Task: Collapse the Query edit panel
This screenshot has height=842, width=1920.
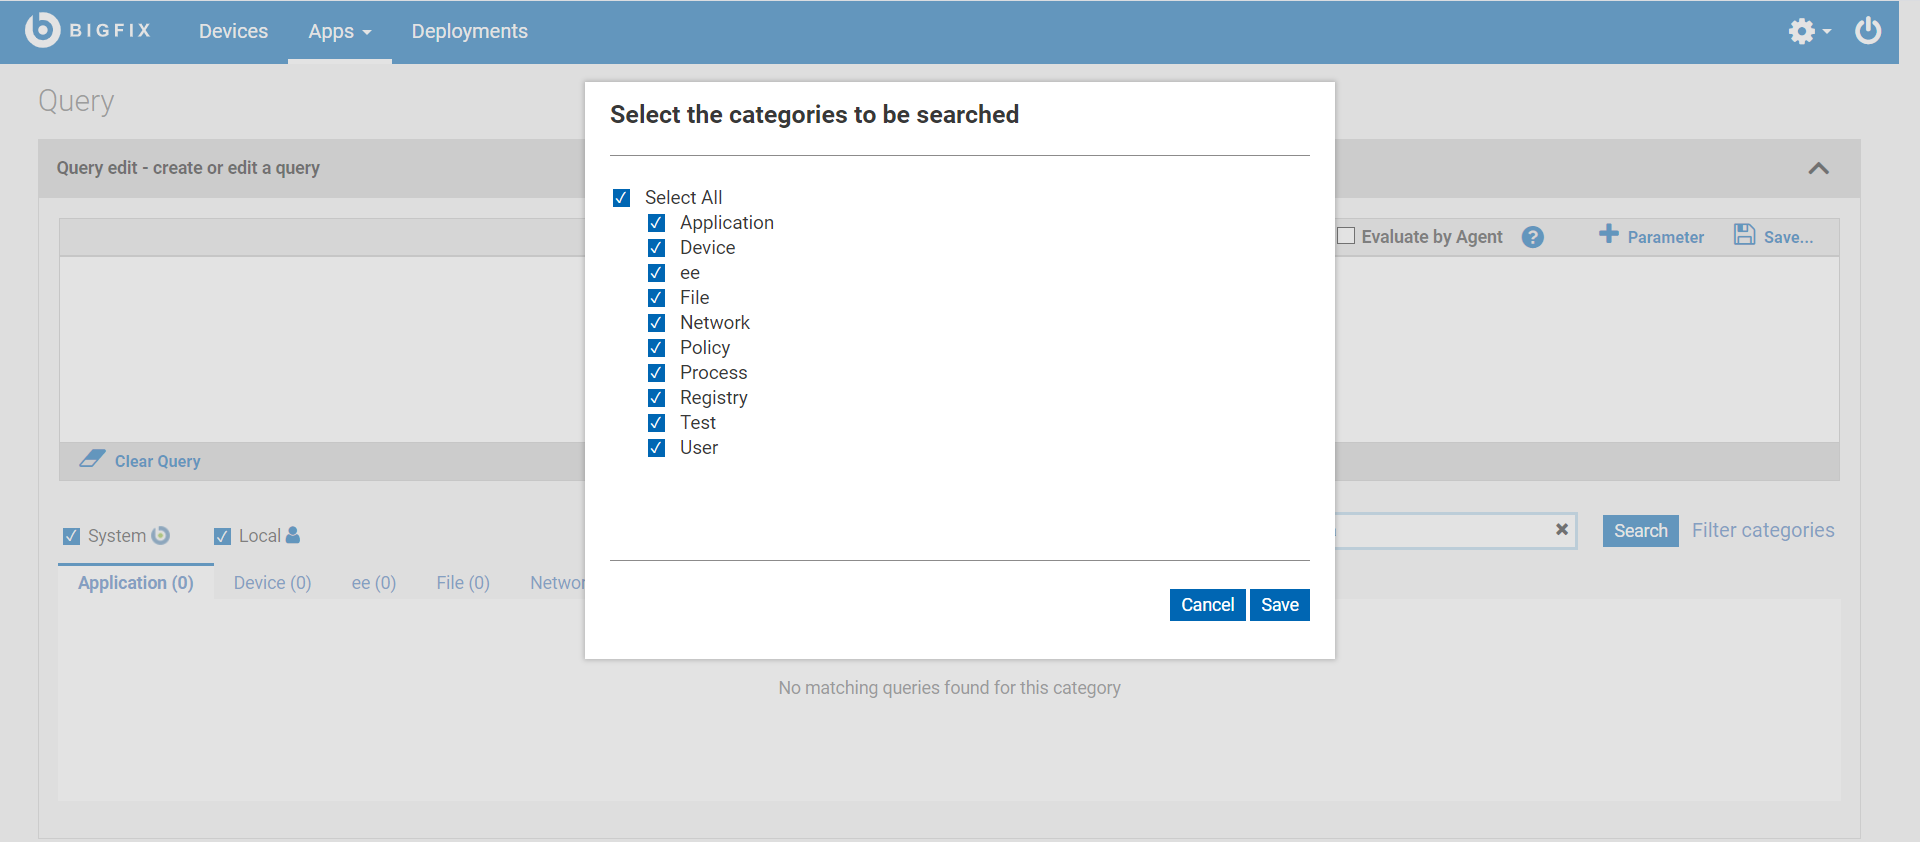Action: click(1818, 168)
